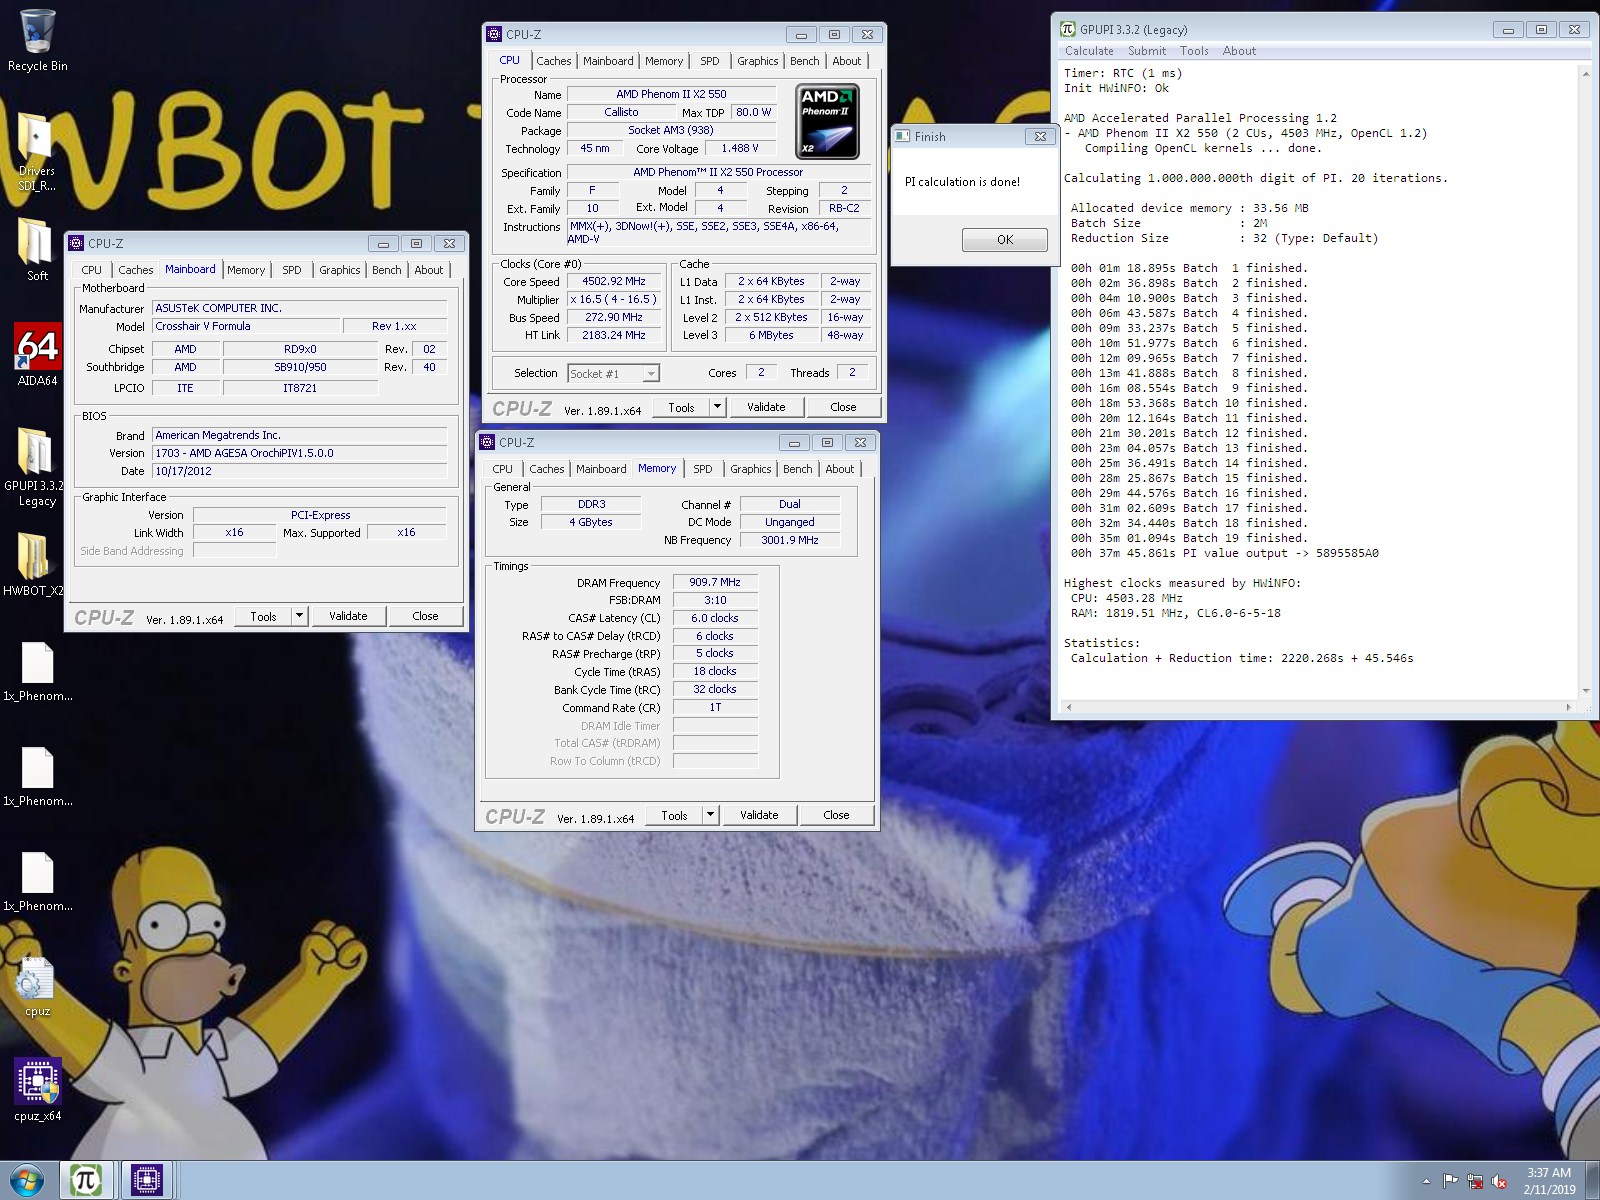Screen dimensions: 1600x1200
Task: Click the muted volume tray icon
Action: (1499, 1181)
